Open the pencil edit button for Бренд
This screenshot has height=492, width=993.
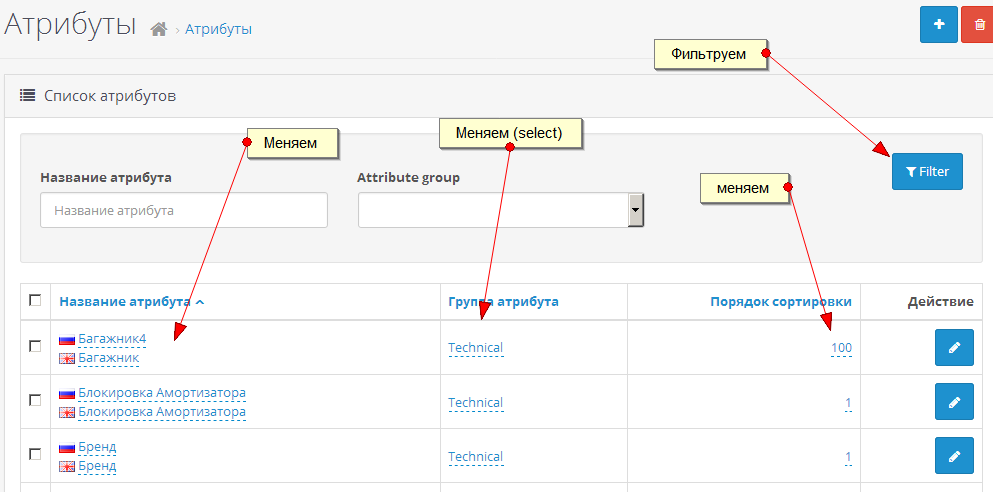(954, 456)
